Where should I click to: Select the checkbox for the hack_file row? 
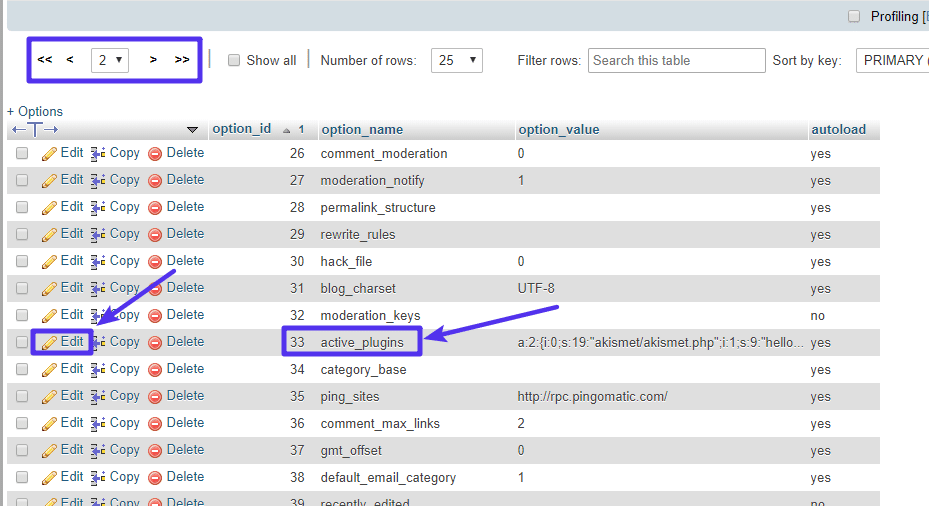22,262
